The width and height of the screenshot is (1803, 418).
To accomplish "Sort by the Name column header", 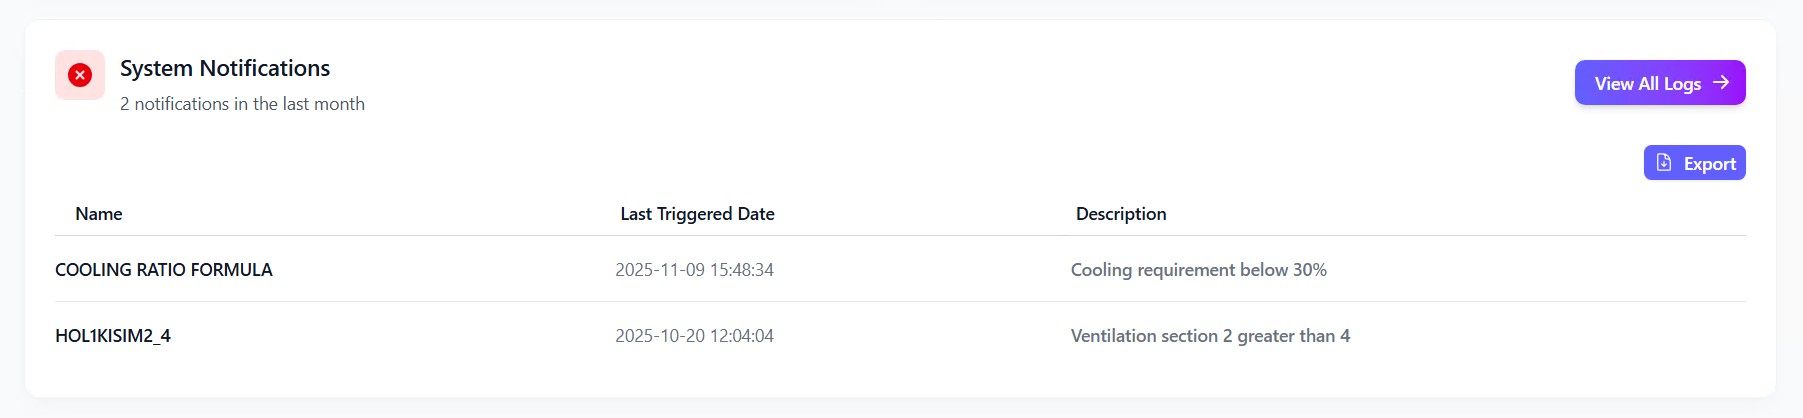I will tap(99, 214).
